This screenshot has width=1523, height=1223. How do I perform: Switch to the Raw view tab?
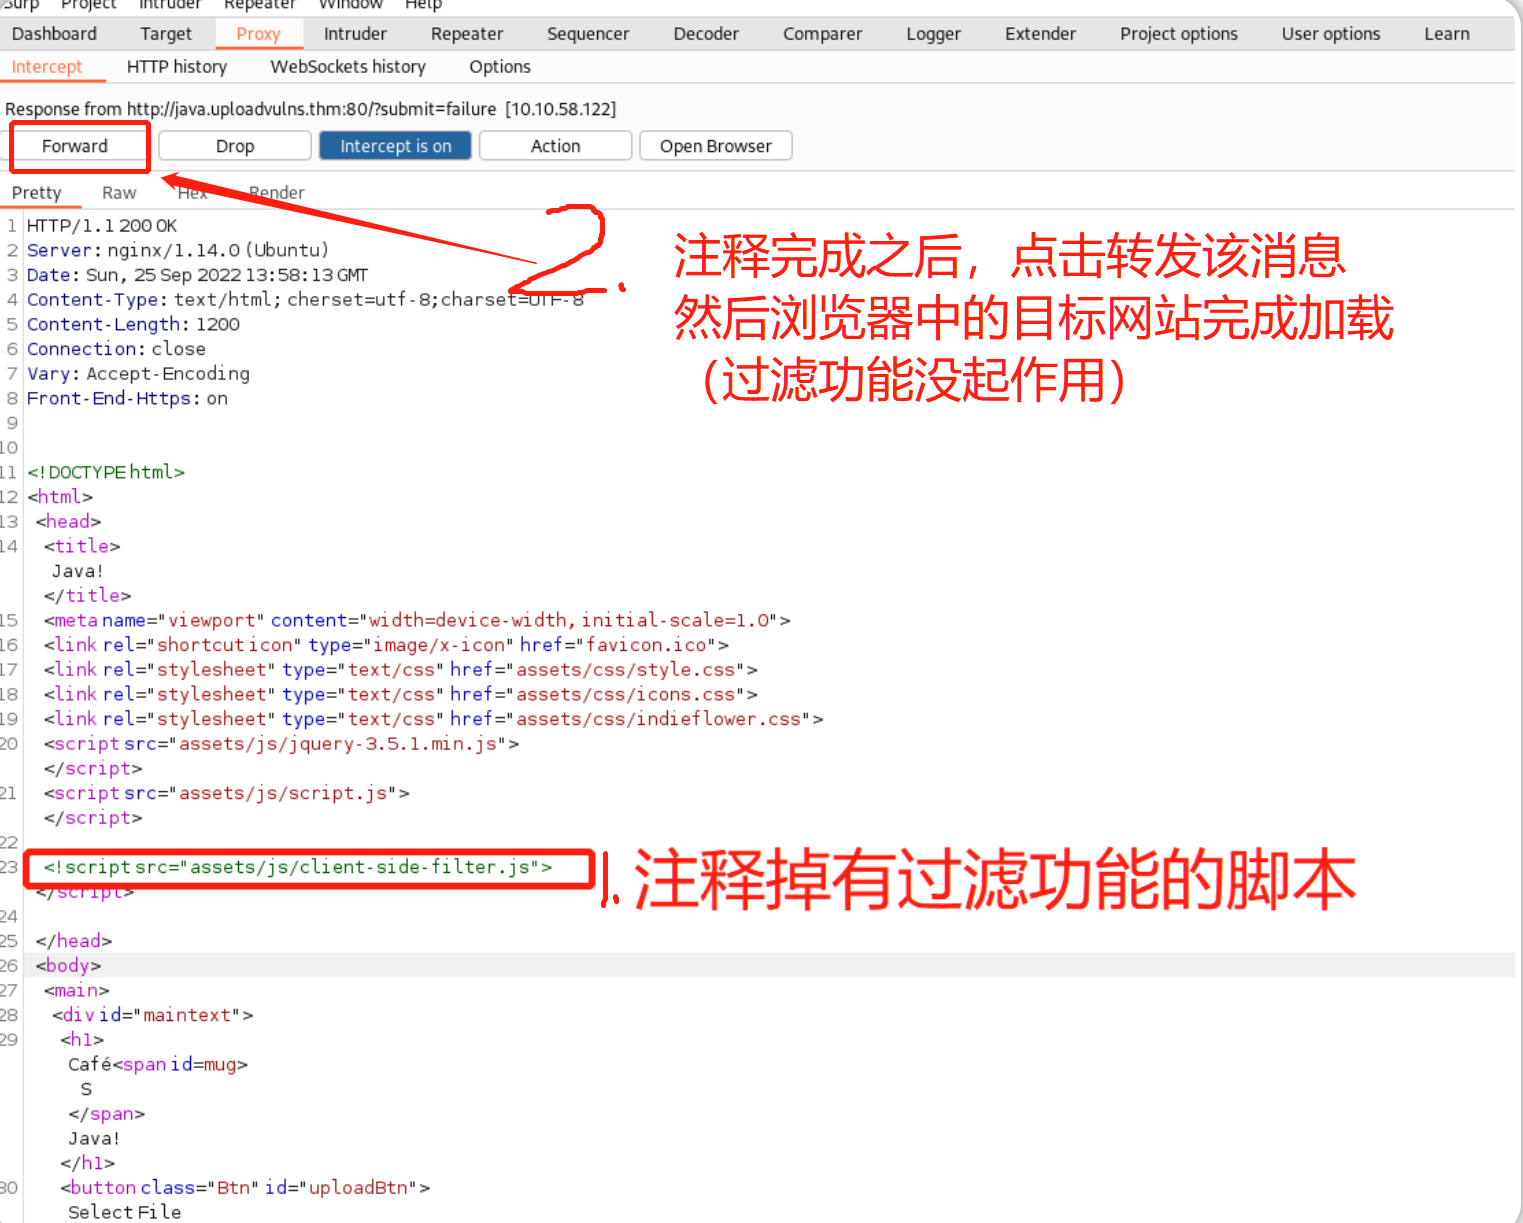[x=119, y=193]
